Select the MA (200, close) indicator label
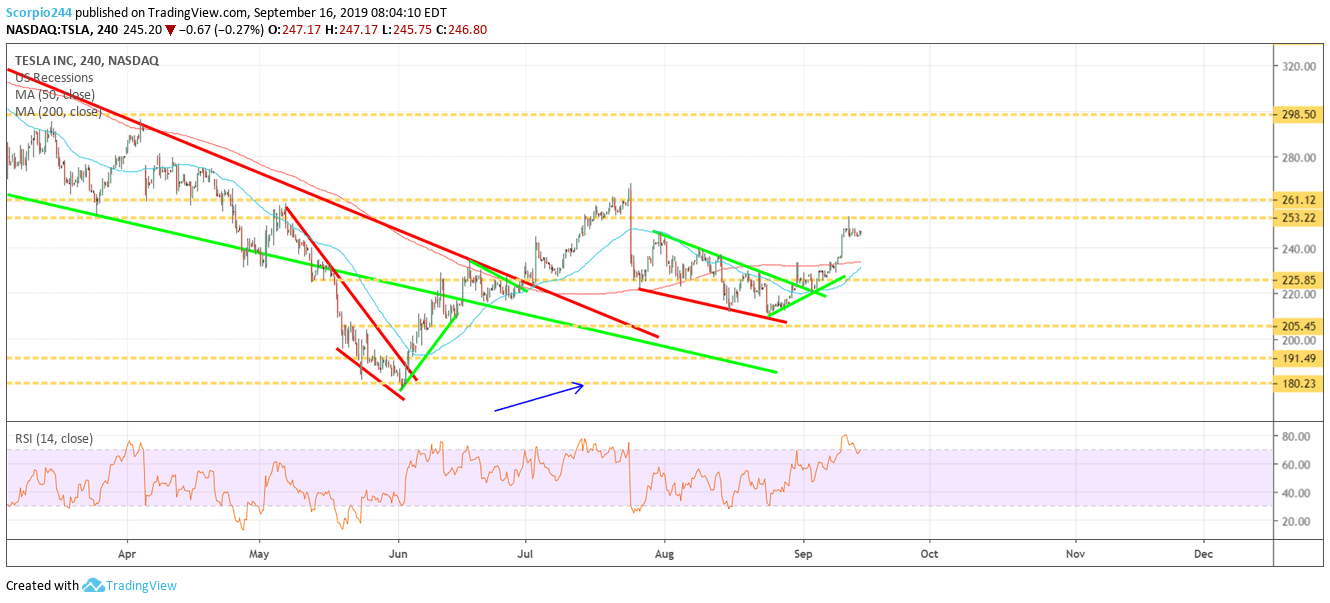This screenshot has width=1330, height=603. (x=58, y=112)
